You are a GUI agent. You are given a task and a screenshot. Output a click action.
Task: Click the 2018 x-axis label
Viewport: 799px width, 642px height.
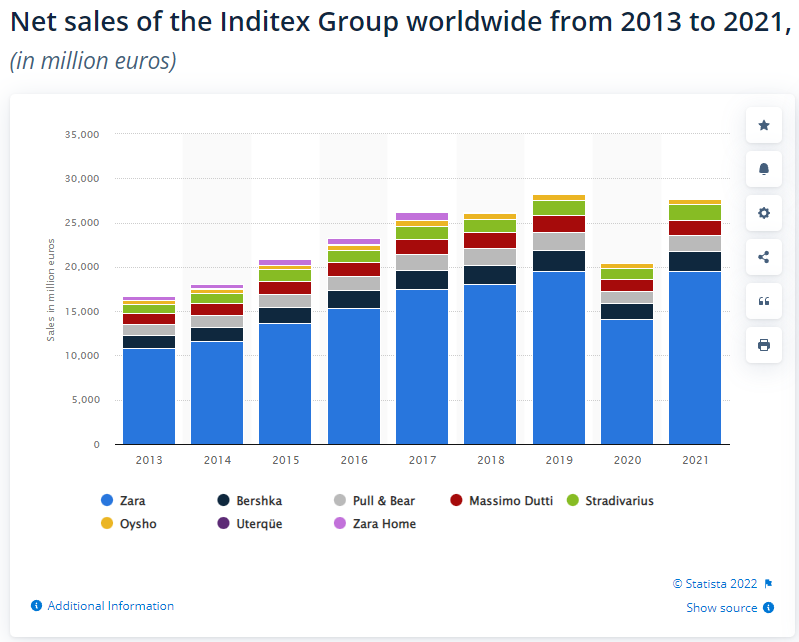pyautogui.click(x=491, y=460)
